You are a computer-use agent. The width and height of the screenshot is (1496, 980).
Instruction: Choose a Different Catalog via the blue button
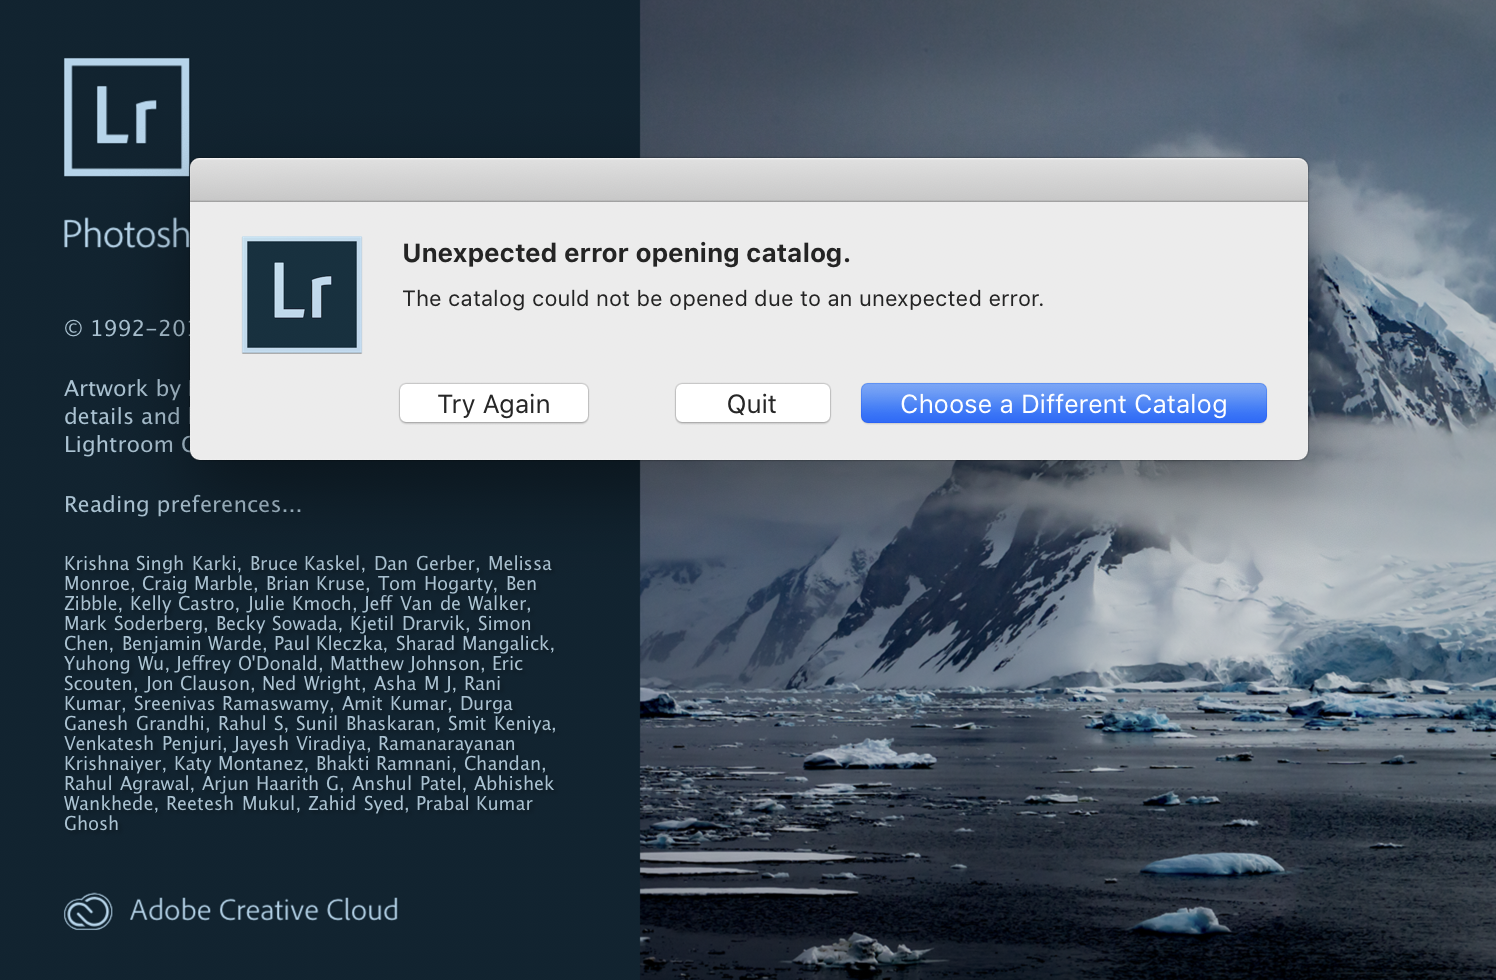pyautogui.click(x=1063, y=403)
